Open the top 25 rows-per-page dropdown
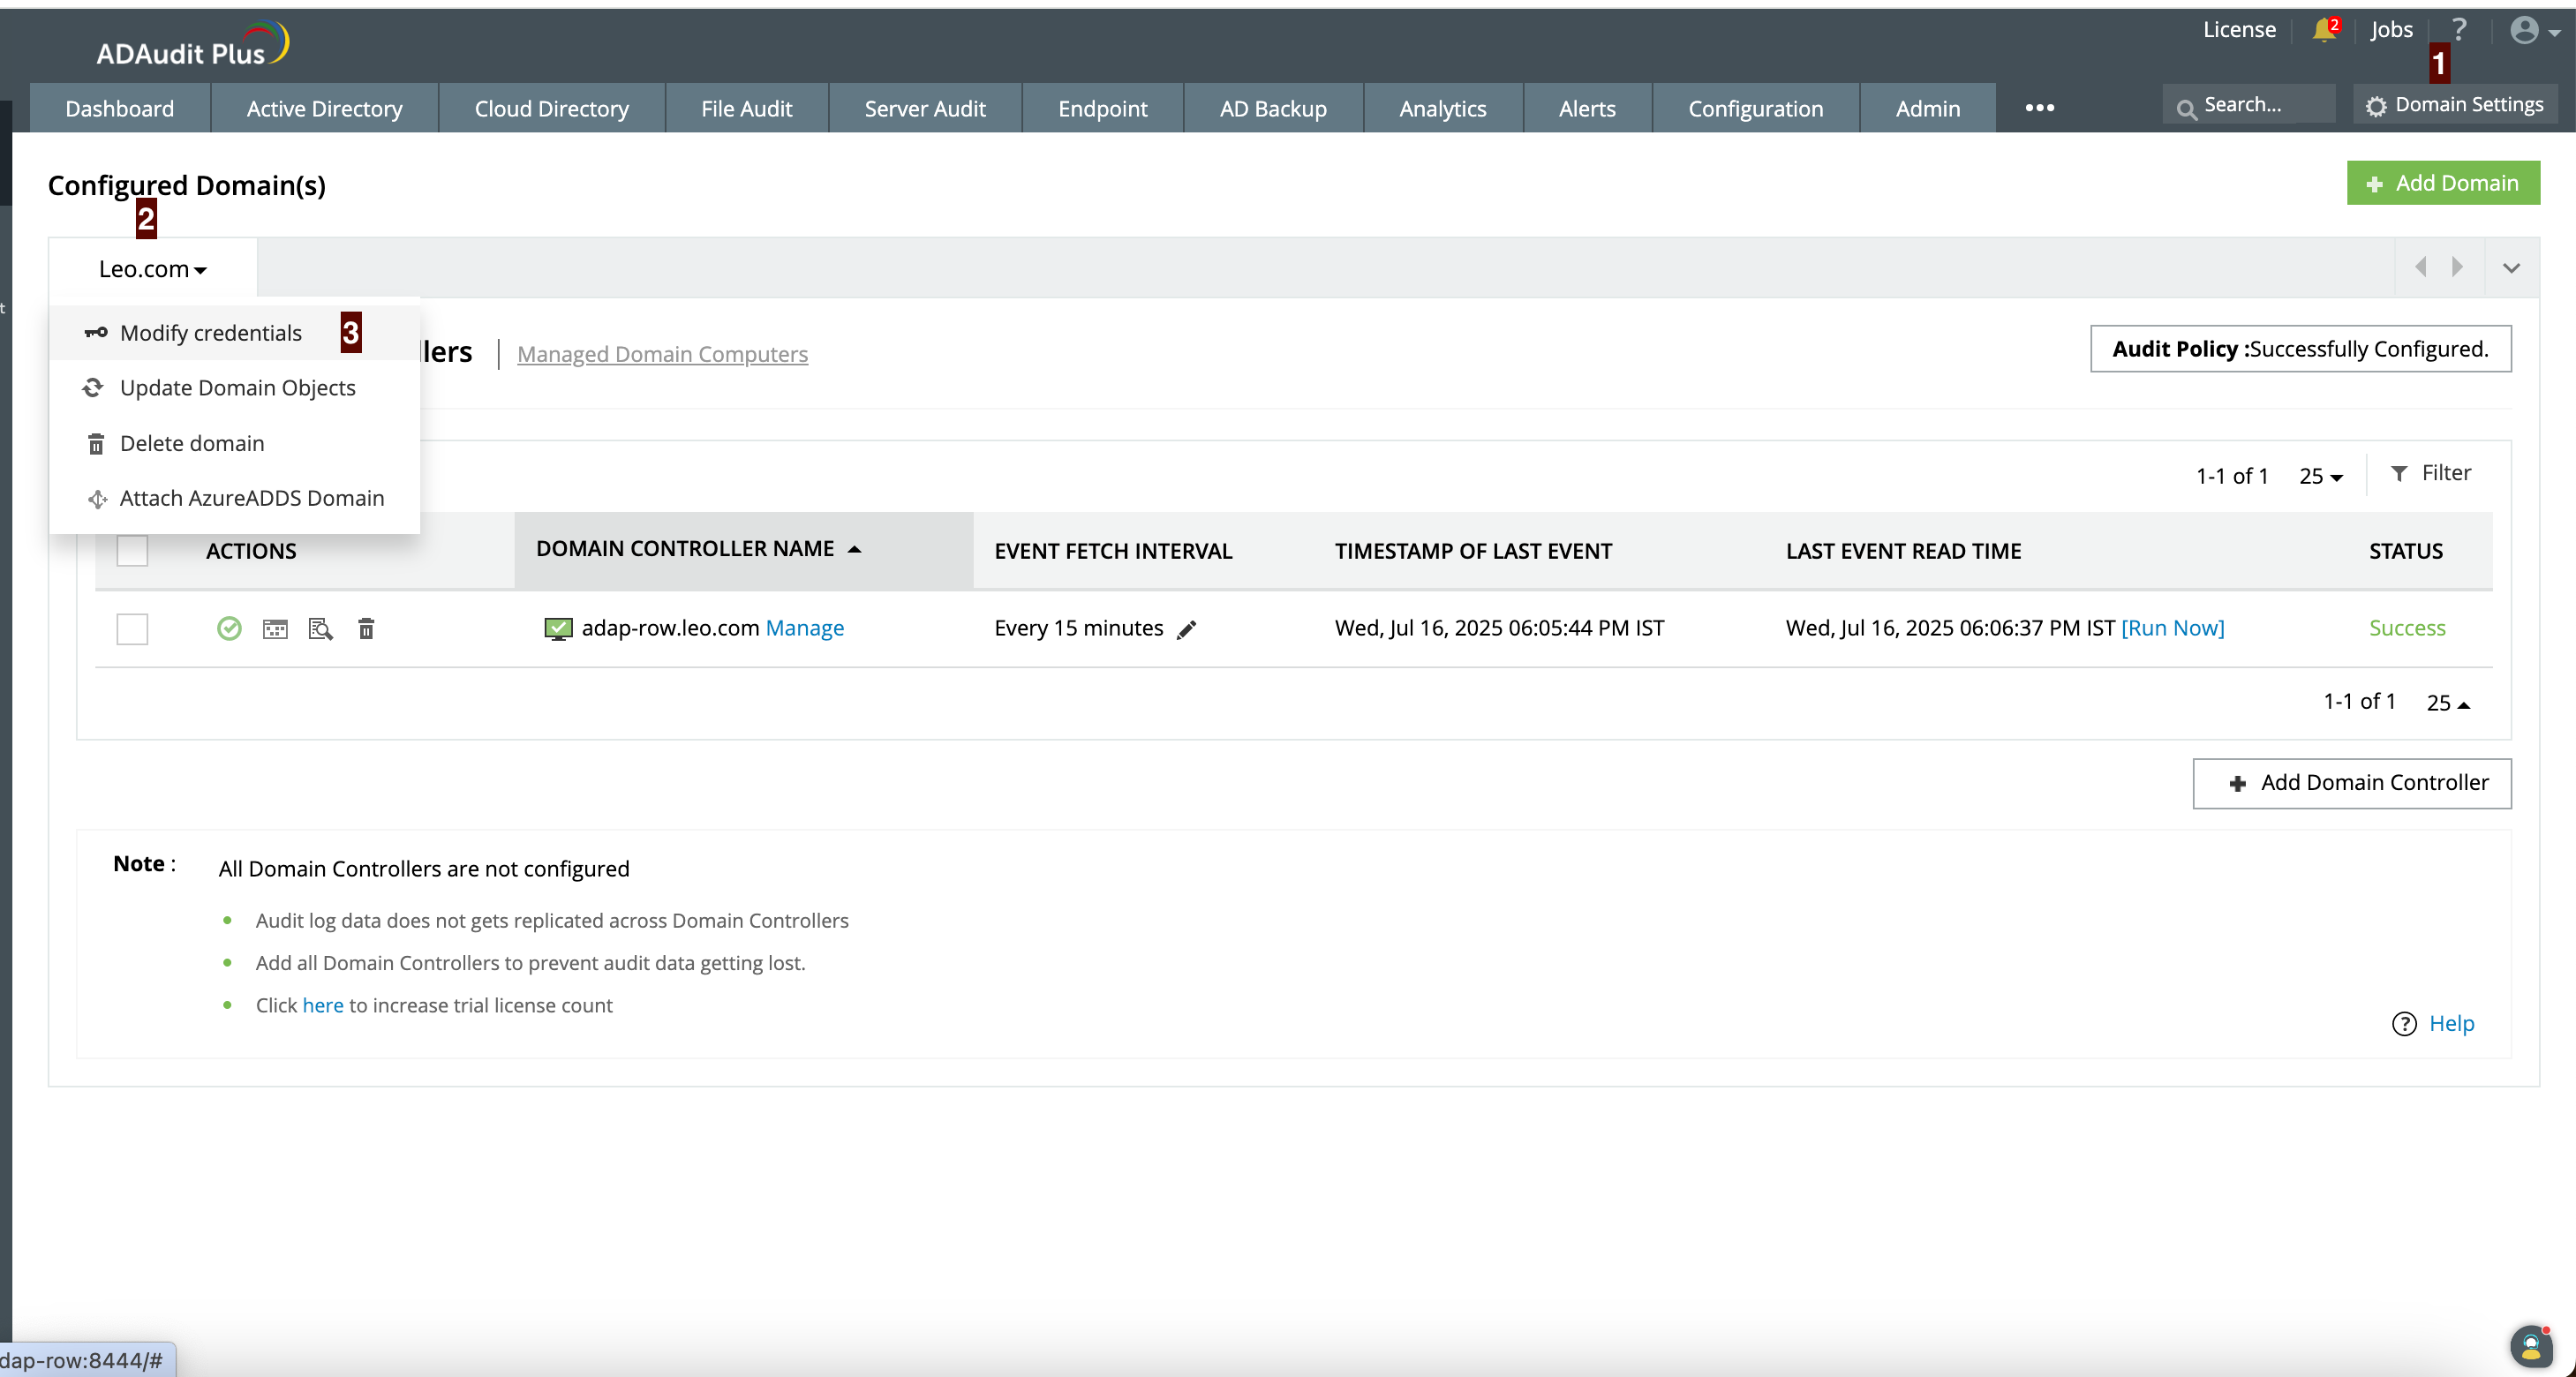The image size is (2576, 1377). coord(2320,476)
